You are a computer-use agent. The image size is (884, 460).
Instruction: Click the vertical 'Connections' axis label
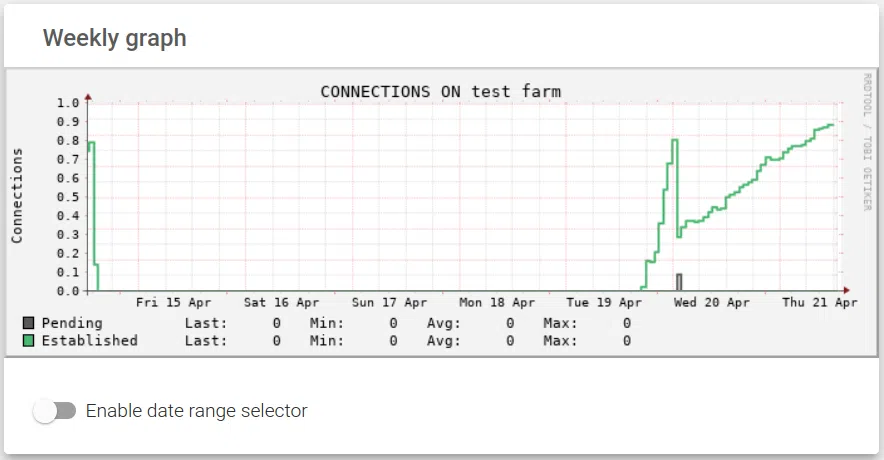17,195
